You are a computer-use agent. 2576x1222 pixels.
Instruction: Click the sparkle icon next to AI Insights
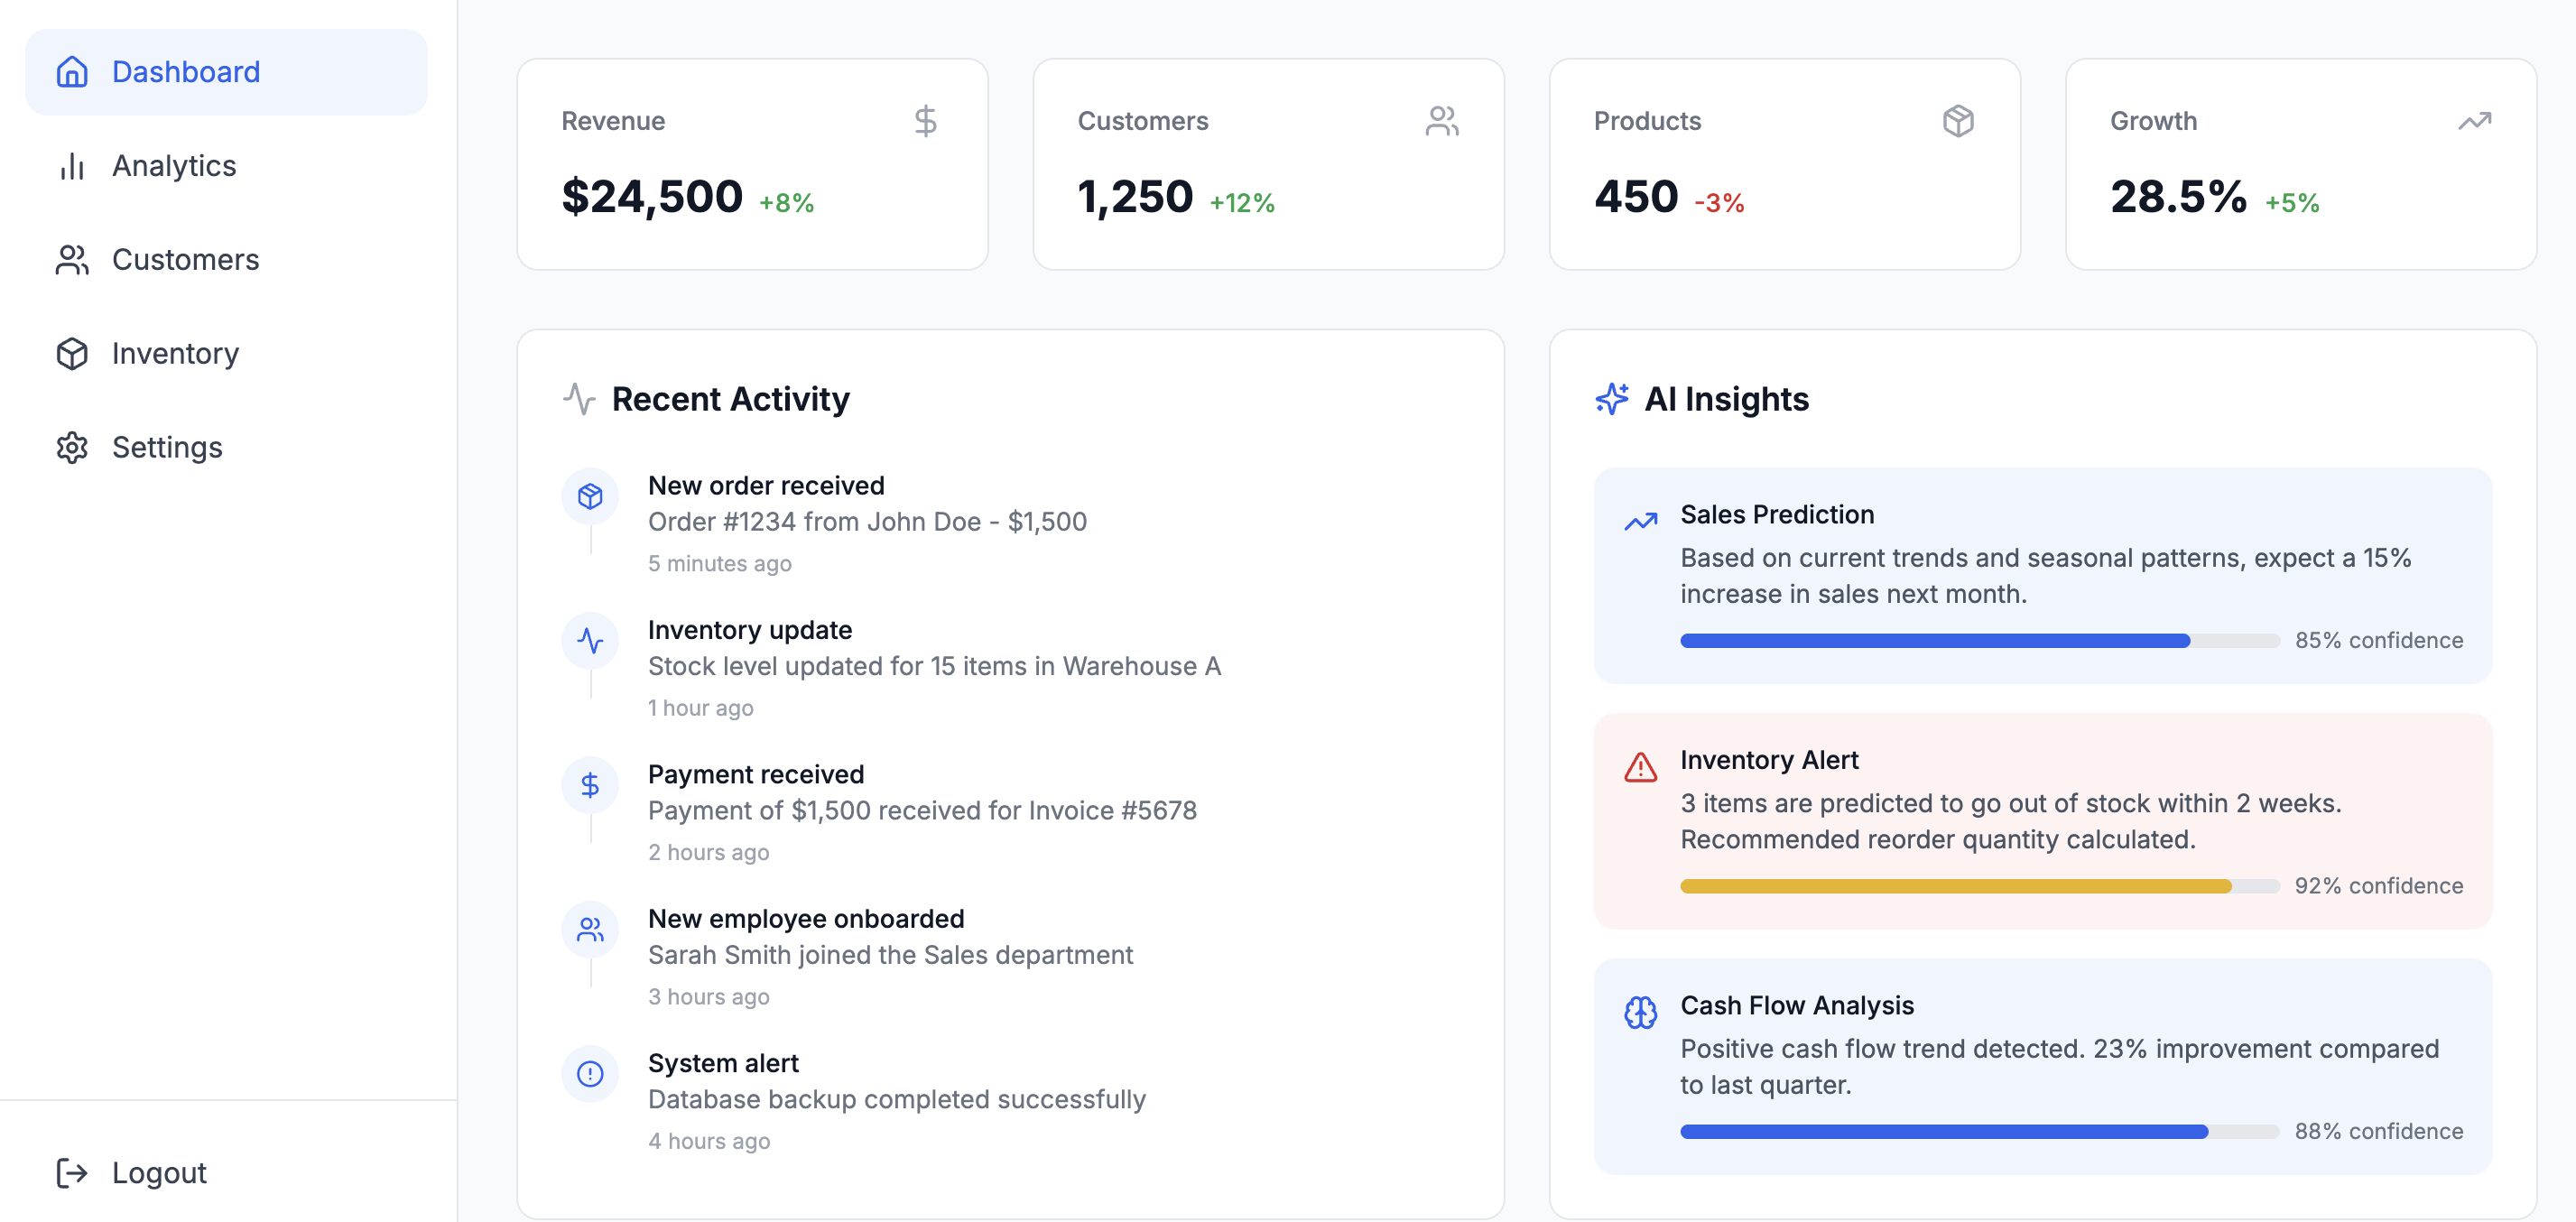click(1613, 398)
